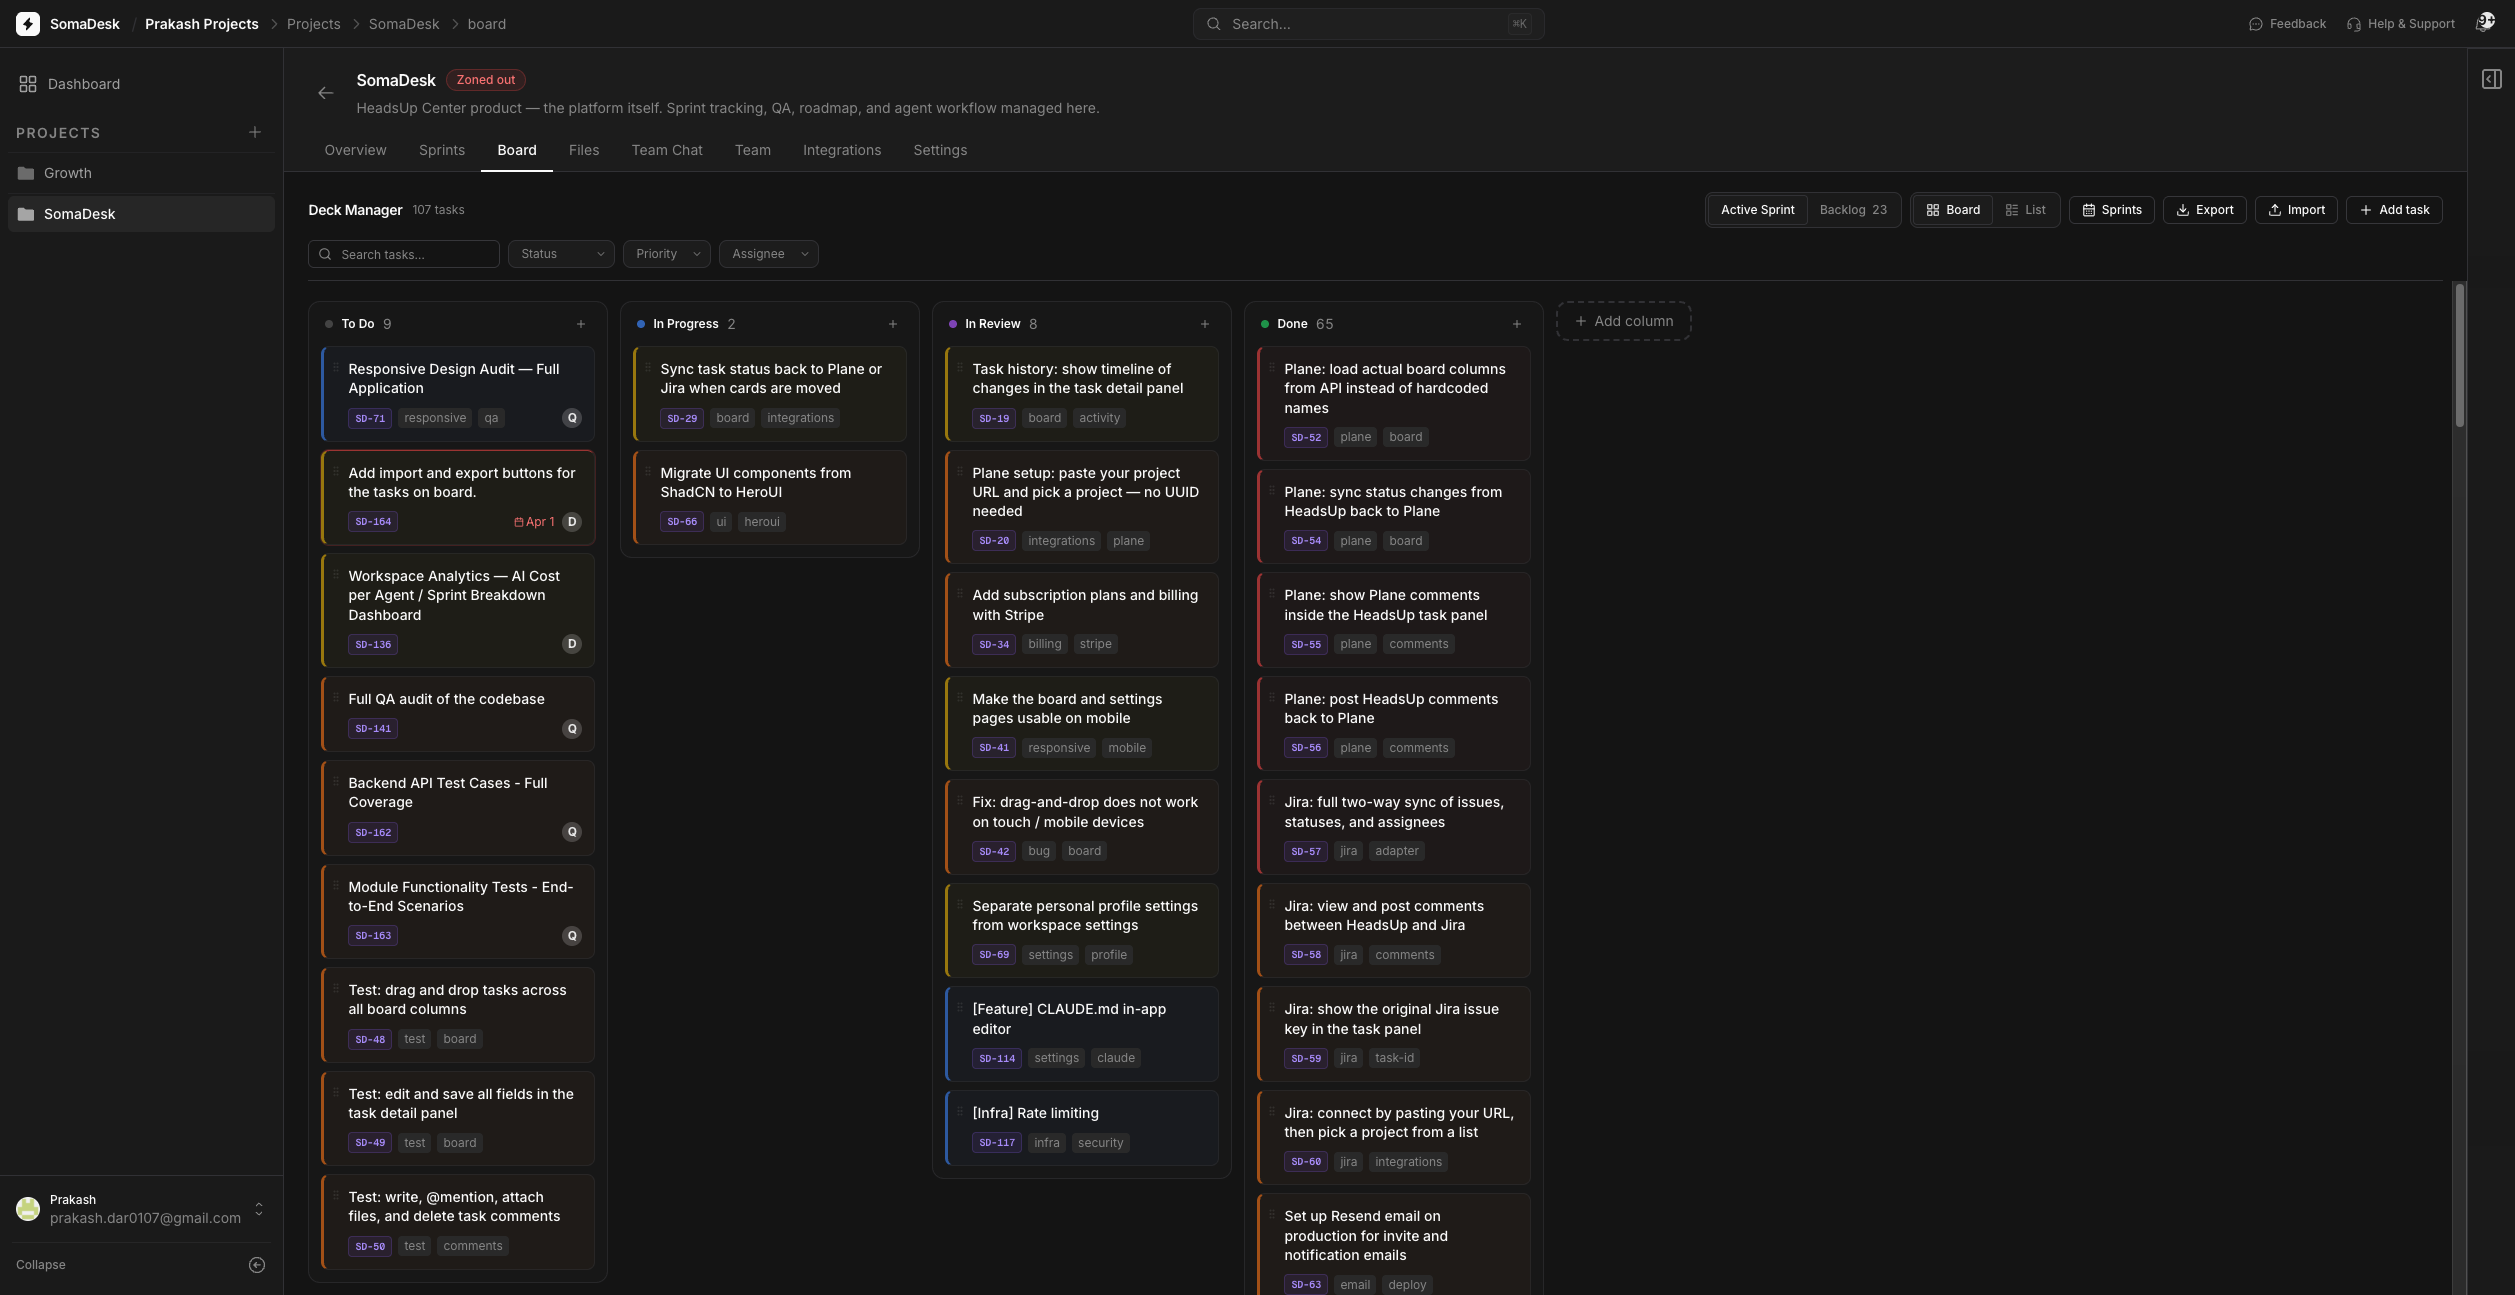Viewport: 2515px width, 1295px height.
Task: Click the purple In Review status dot
Action: click(x=953, y=324)
